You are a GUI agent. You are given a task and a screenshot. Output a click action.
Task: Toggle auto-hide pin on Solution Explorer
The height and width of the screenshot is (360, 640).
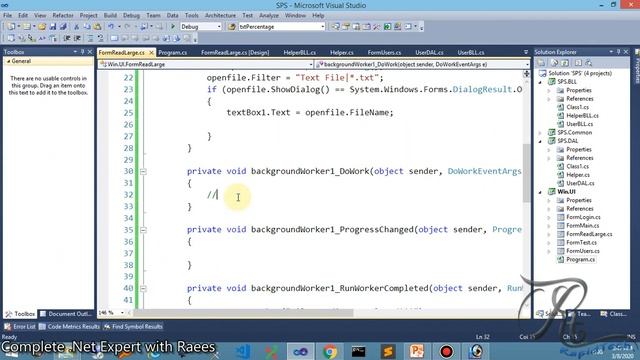click(x=618, y=52)
